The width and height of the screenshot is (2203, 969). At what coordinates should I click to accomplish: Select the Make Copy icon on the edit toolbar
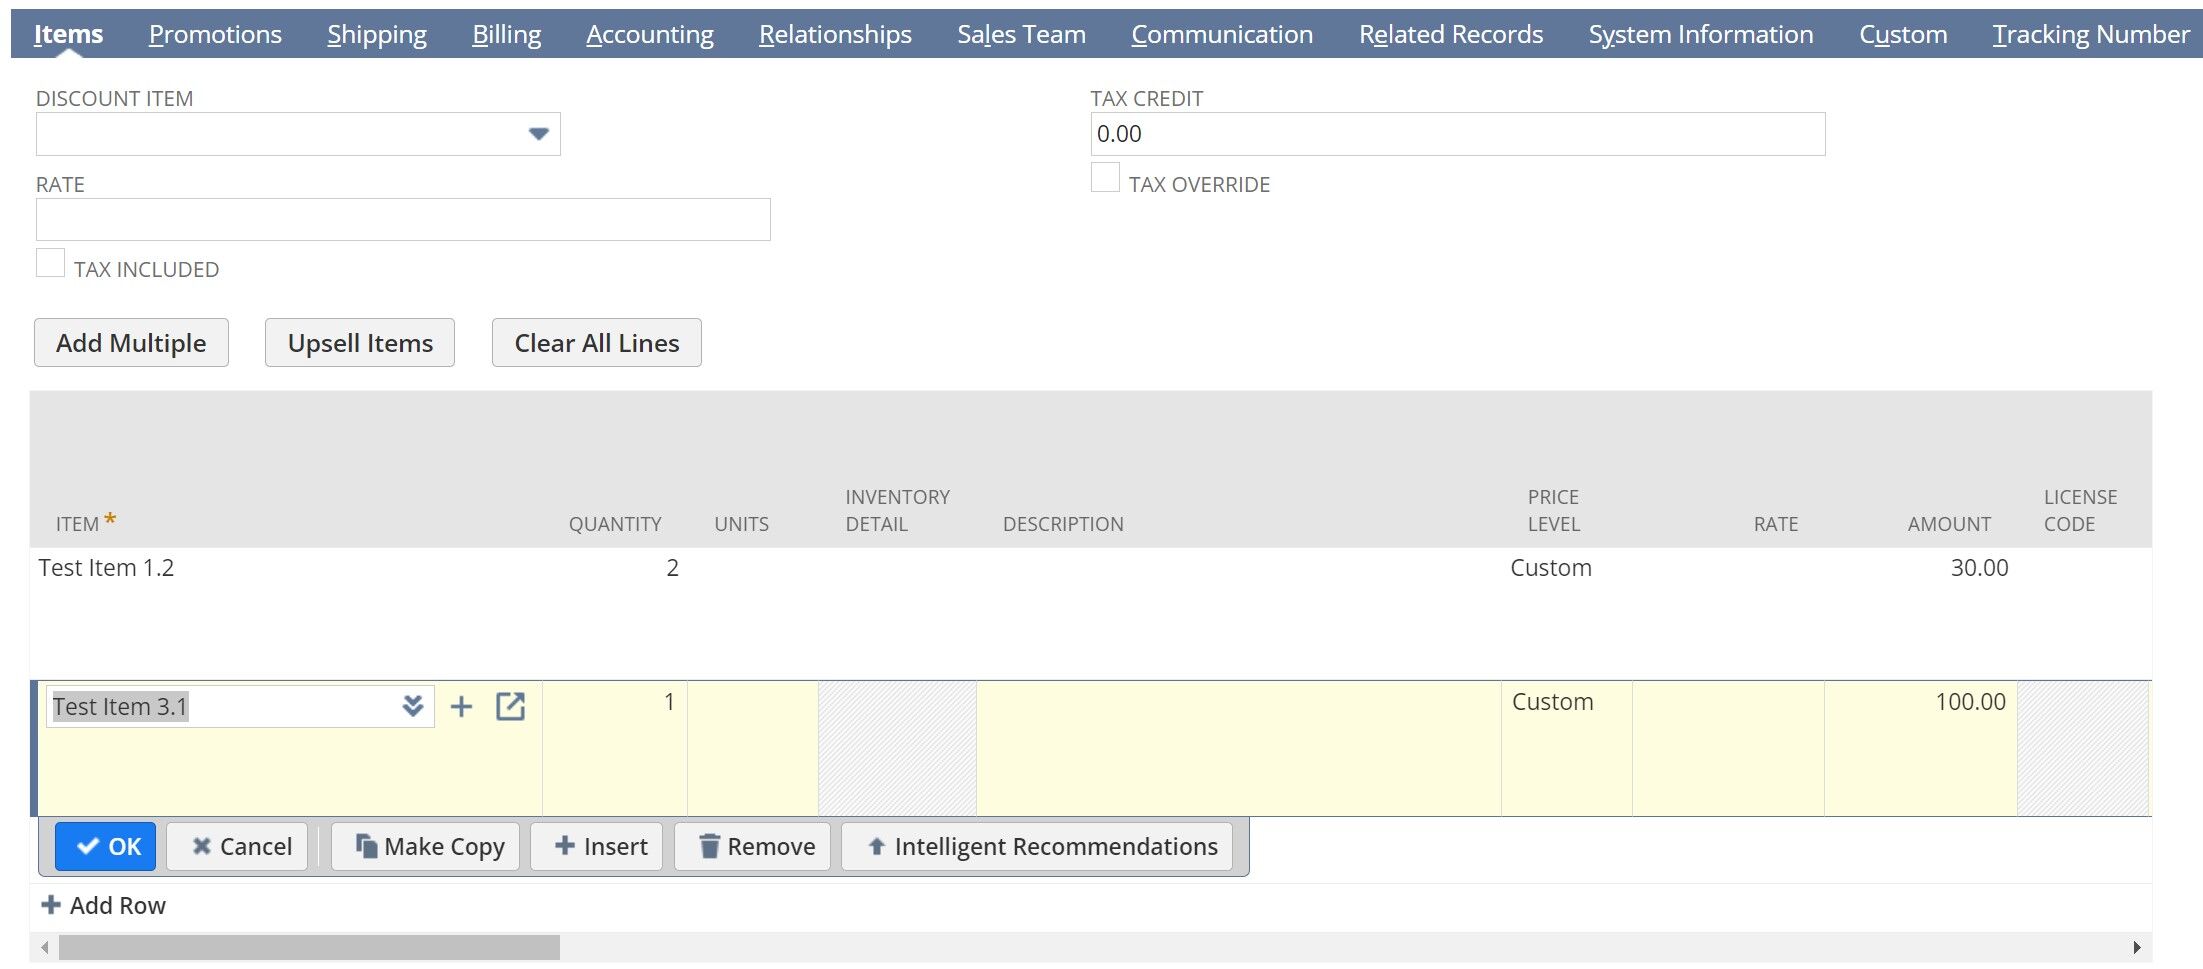click(x=366, y=846)
